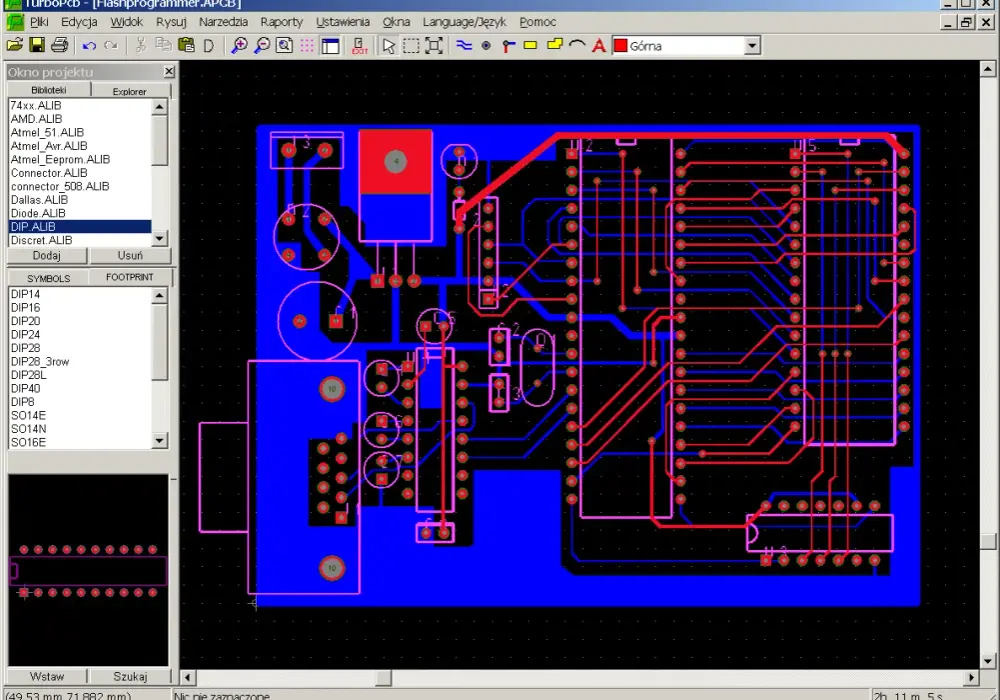Click the red EXIT icon
The width and height of the screenshot is (1000, 700).
360,46
